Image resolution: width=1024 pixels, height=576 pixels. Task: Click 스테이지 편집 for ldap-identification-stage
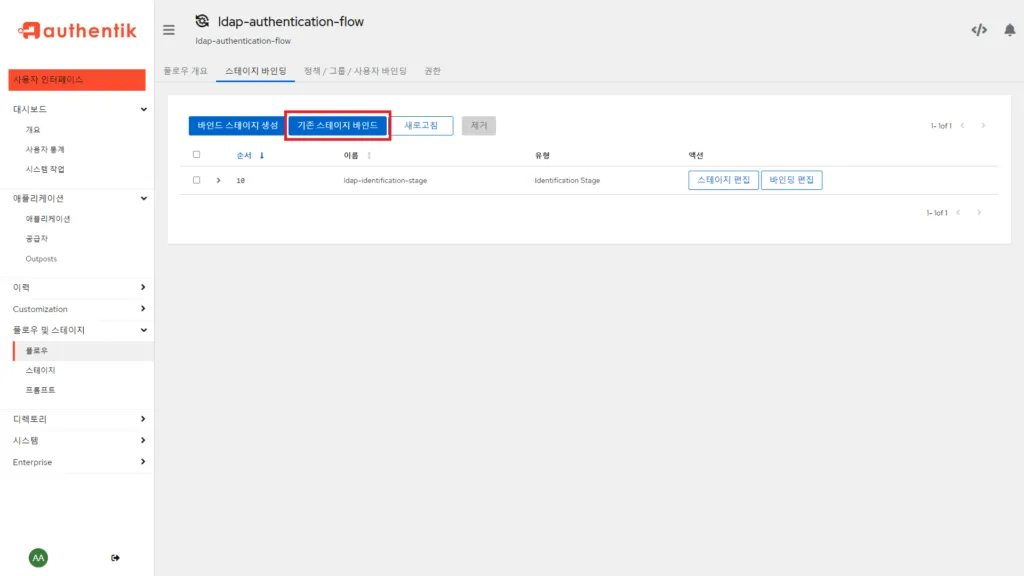pyautogui.click(x=722, y=180)
